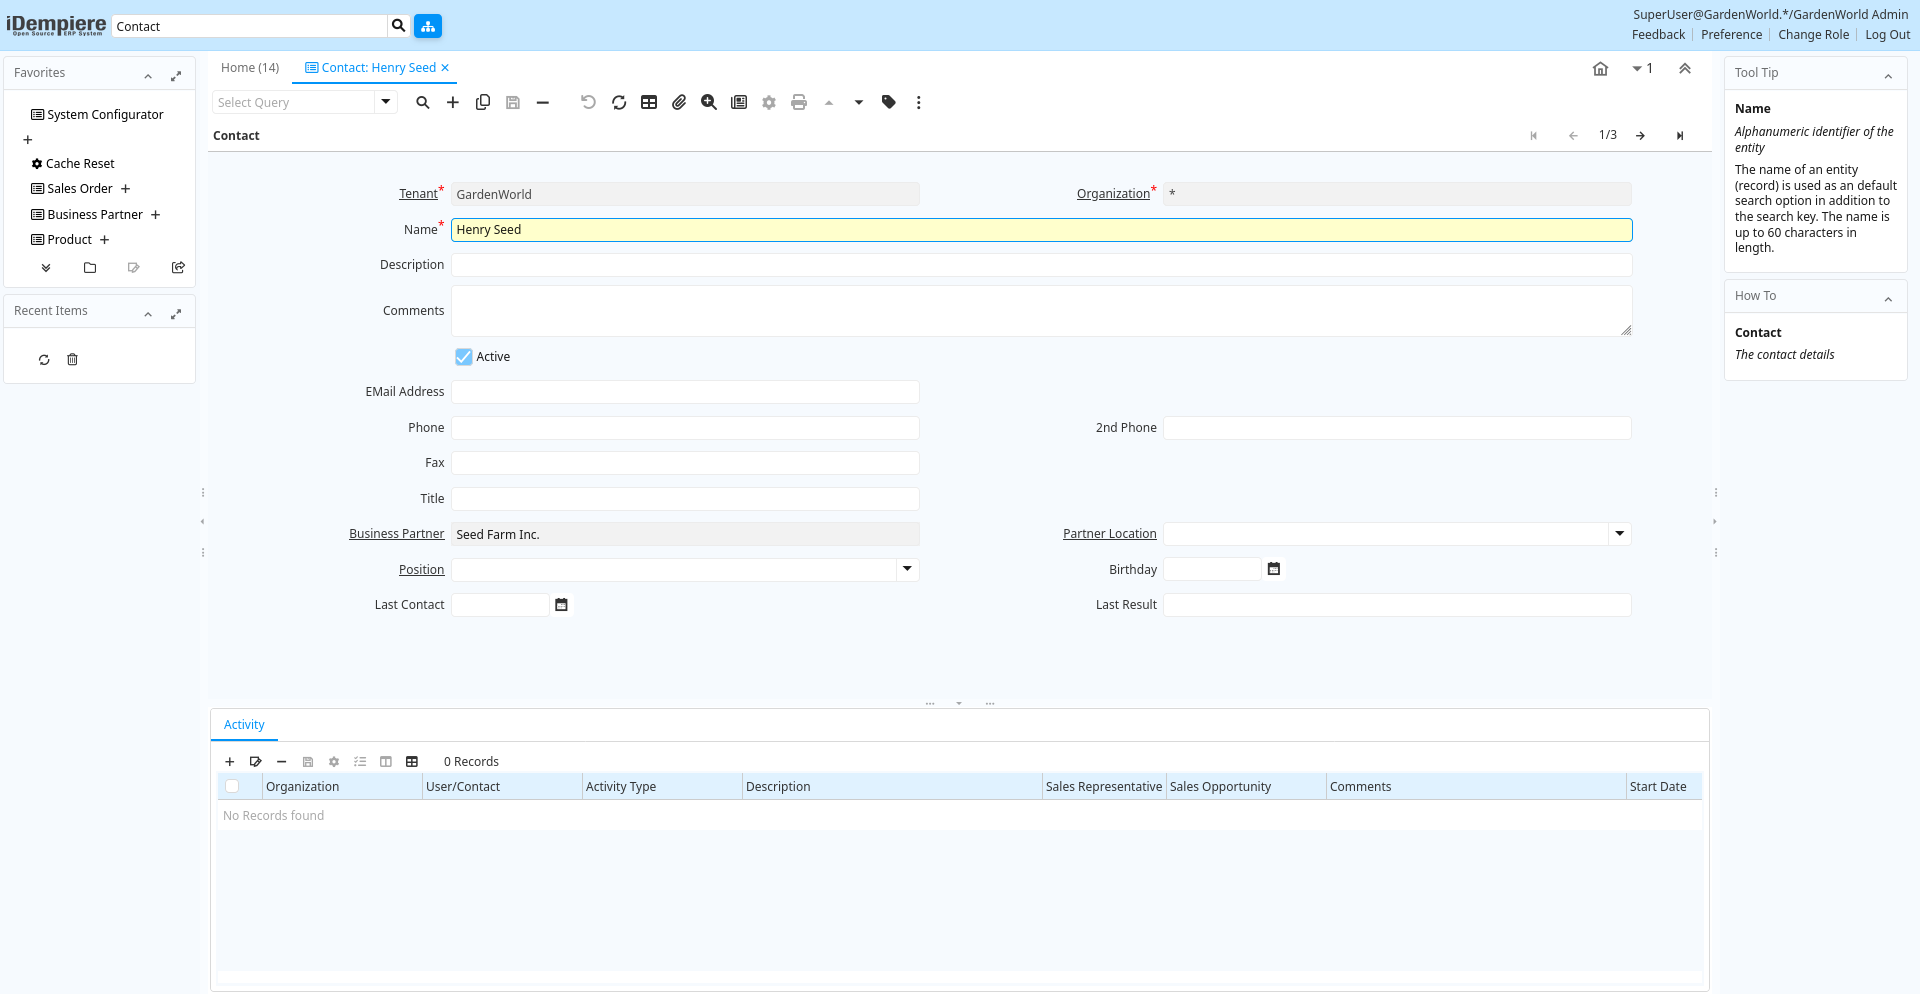Image resolution: width=1920 pixels, height=994 pixels.
Task: Click the menu tree icon beside search
Action: click(x=428, y=26)
